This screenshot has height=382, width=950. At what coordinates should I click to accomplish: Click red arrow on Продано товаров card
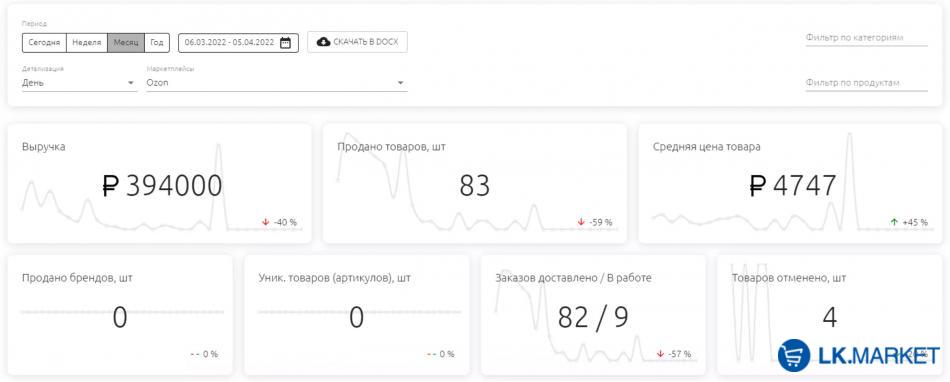coord(581,222)
